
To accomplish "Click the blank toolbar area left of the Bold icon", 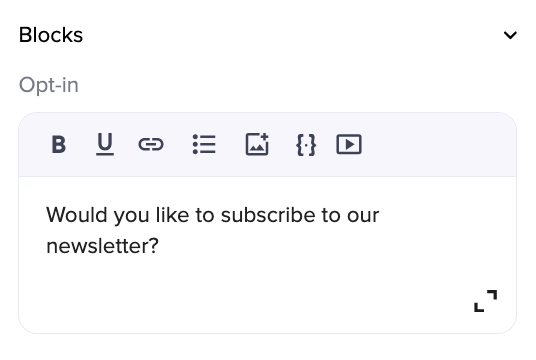I will coord(34,145).
